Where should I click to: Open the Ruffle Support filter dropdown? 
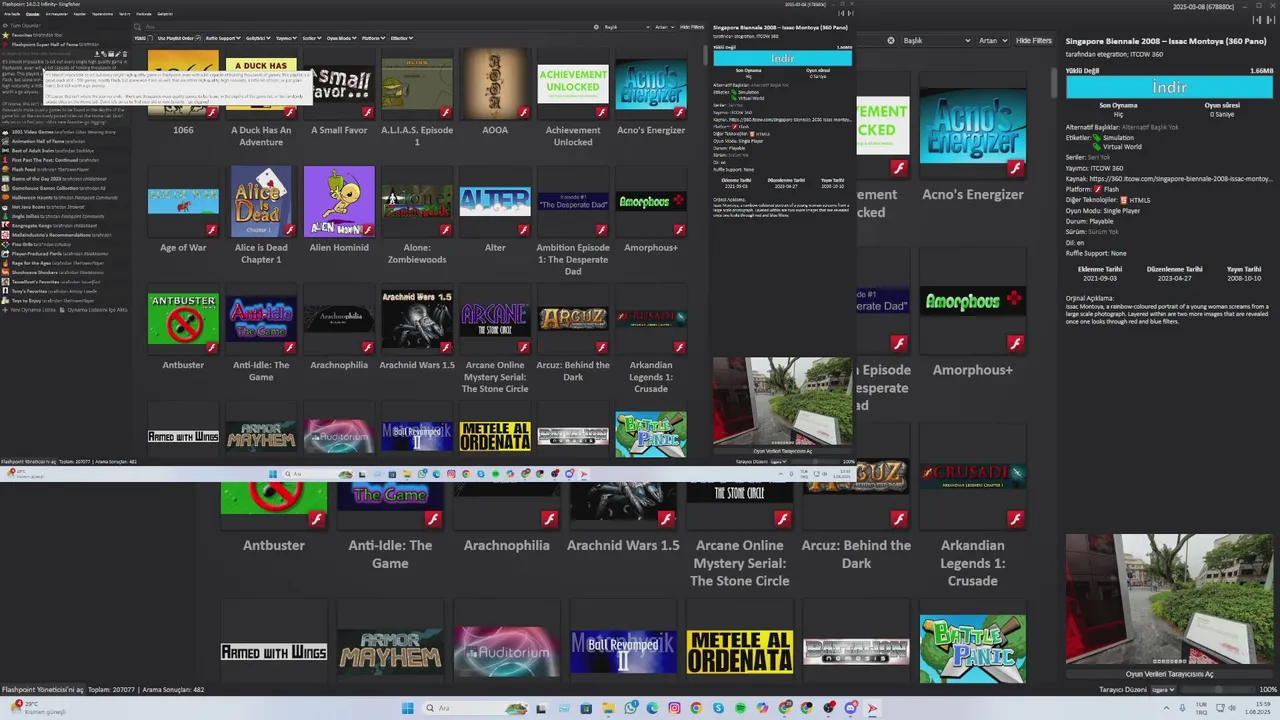[223, 38]
